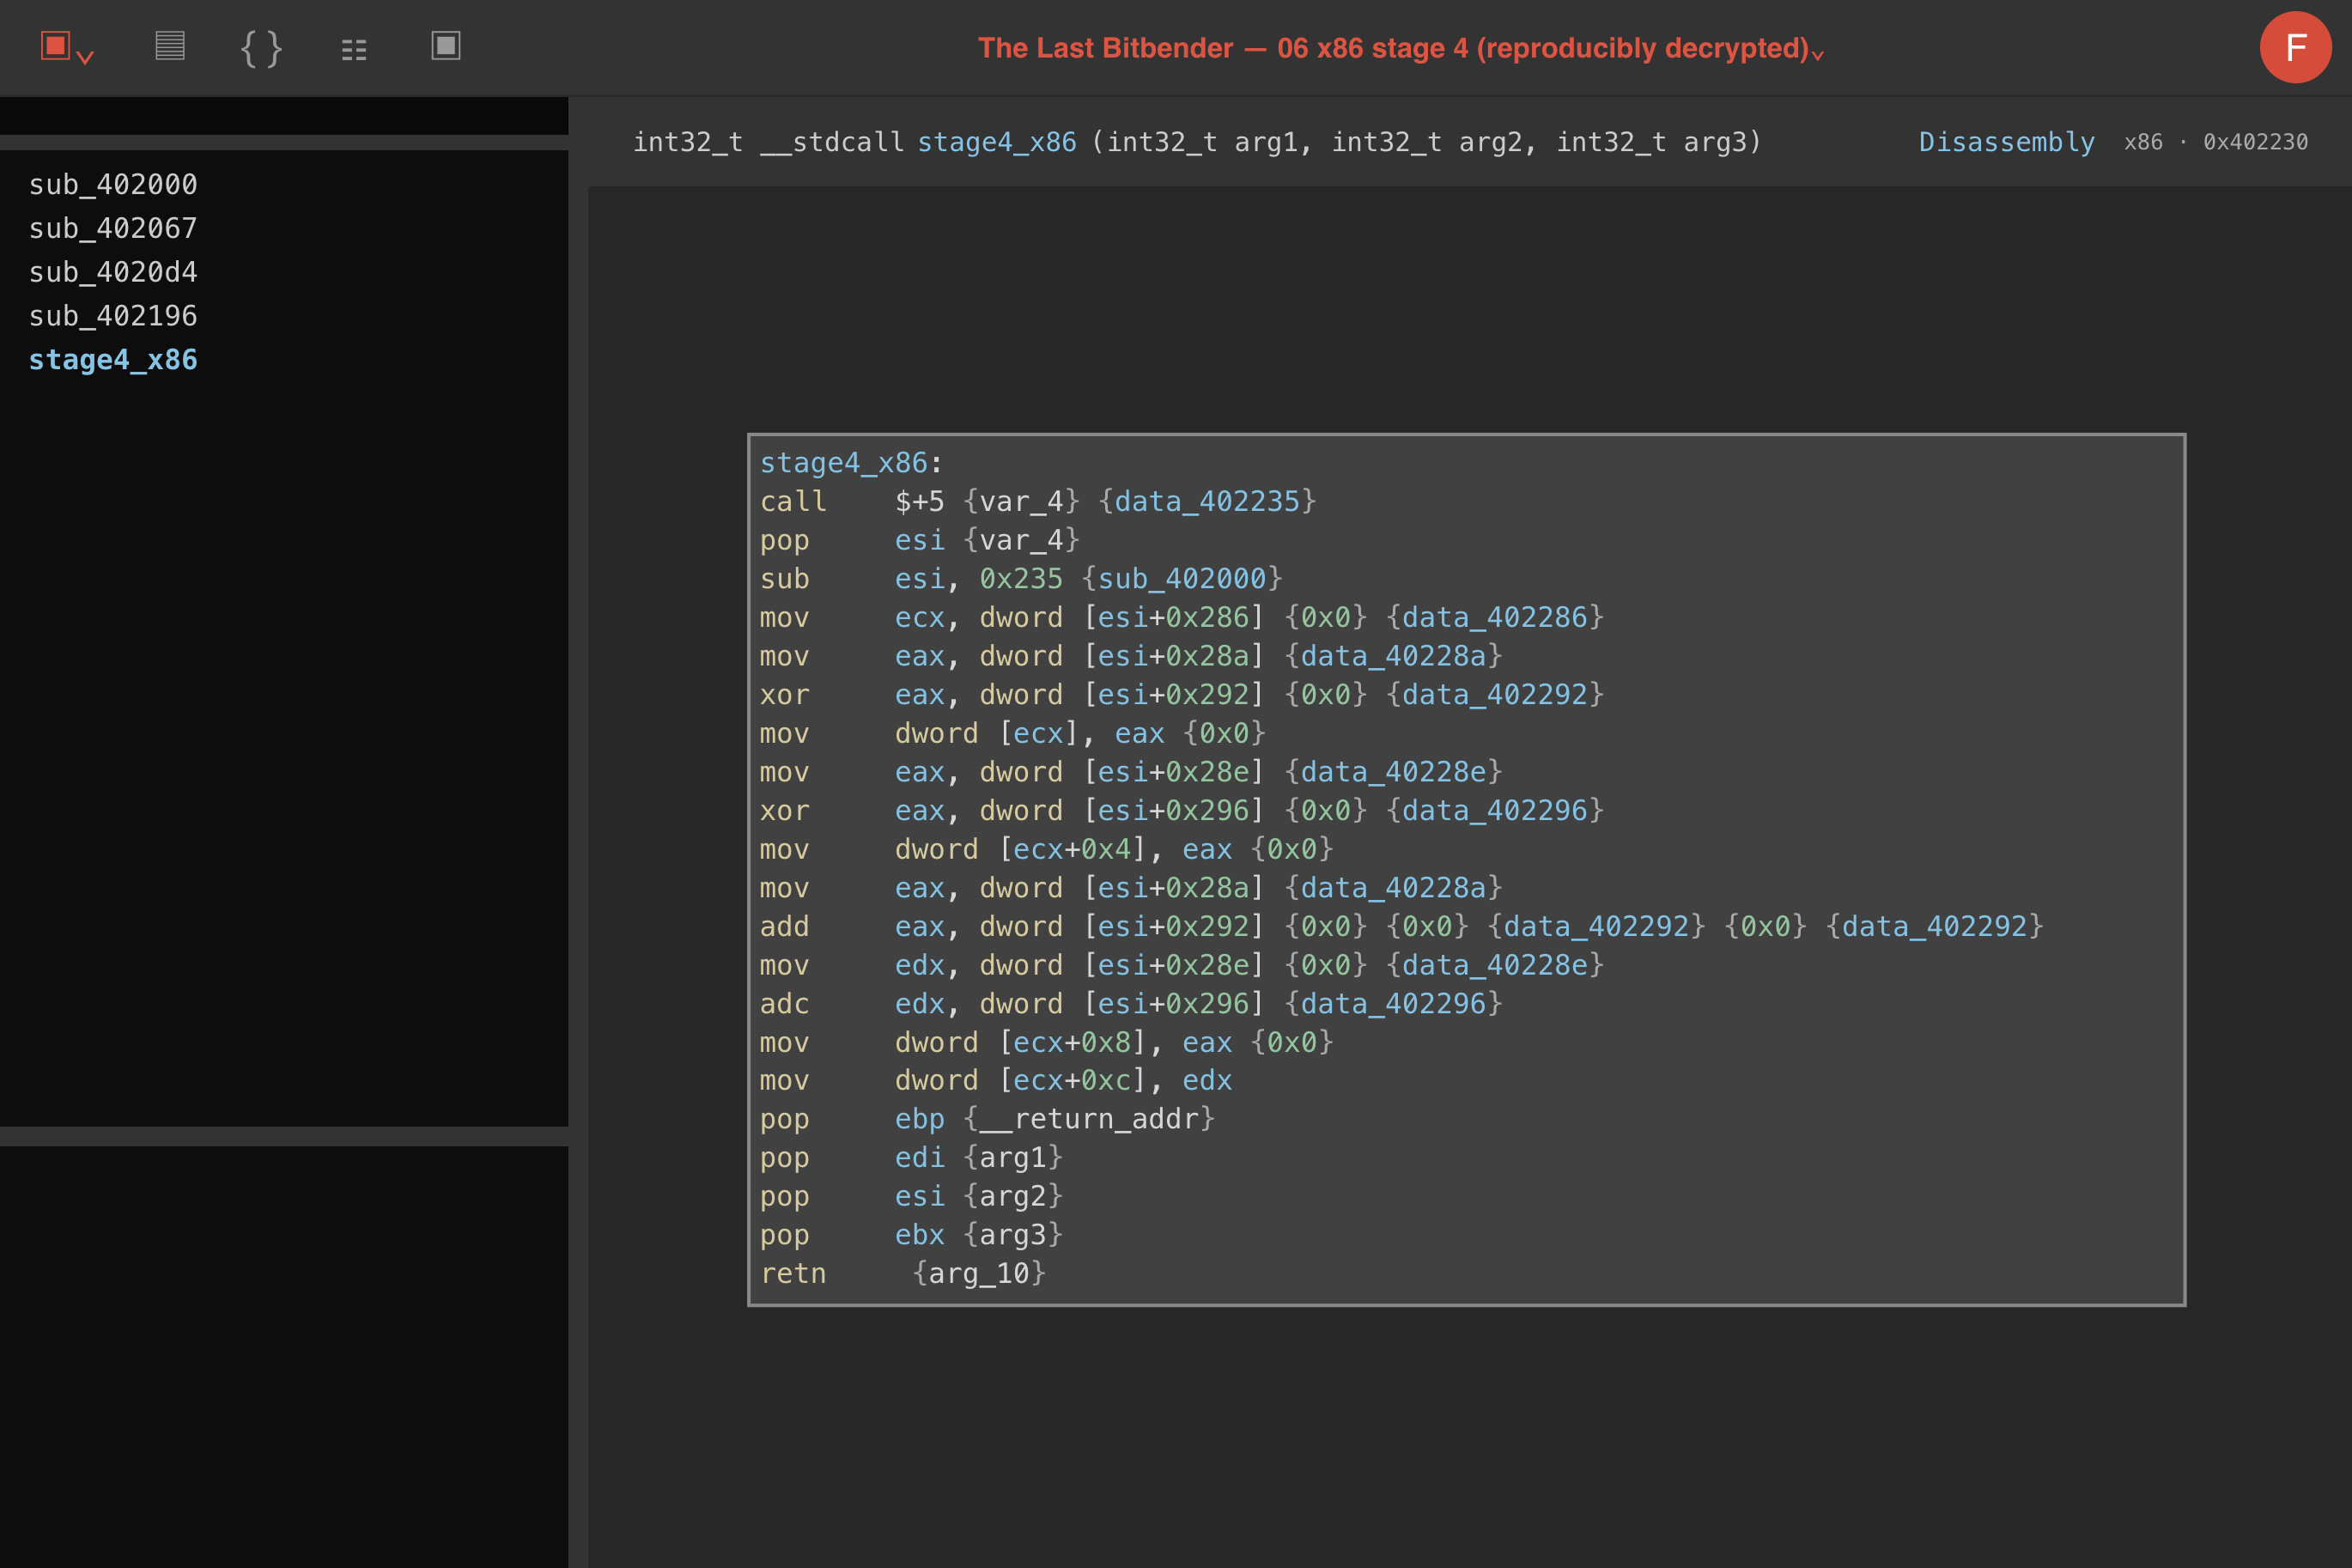Viewport: 2352px width, 1568px height.
Task: Select sub_4020d4 in function list
Action: click(x=113, y=272)
